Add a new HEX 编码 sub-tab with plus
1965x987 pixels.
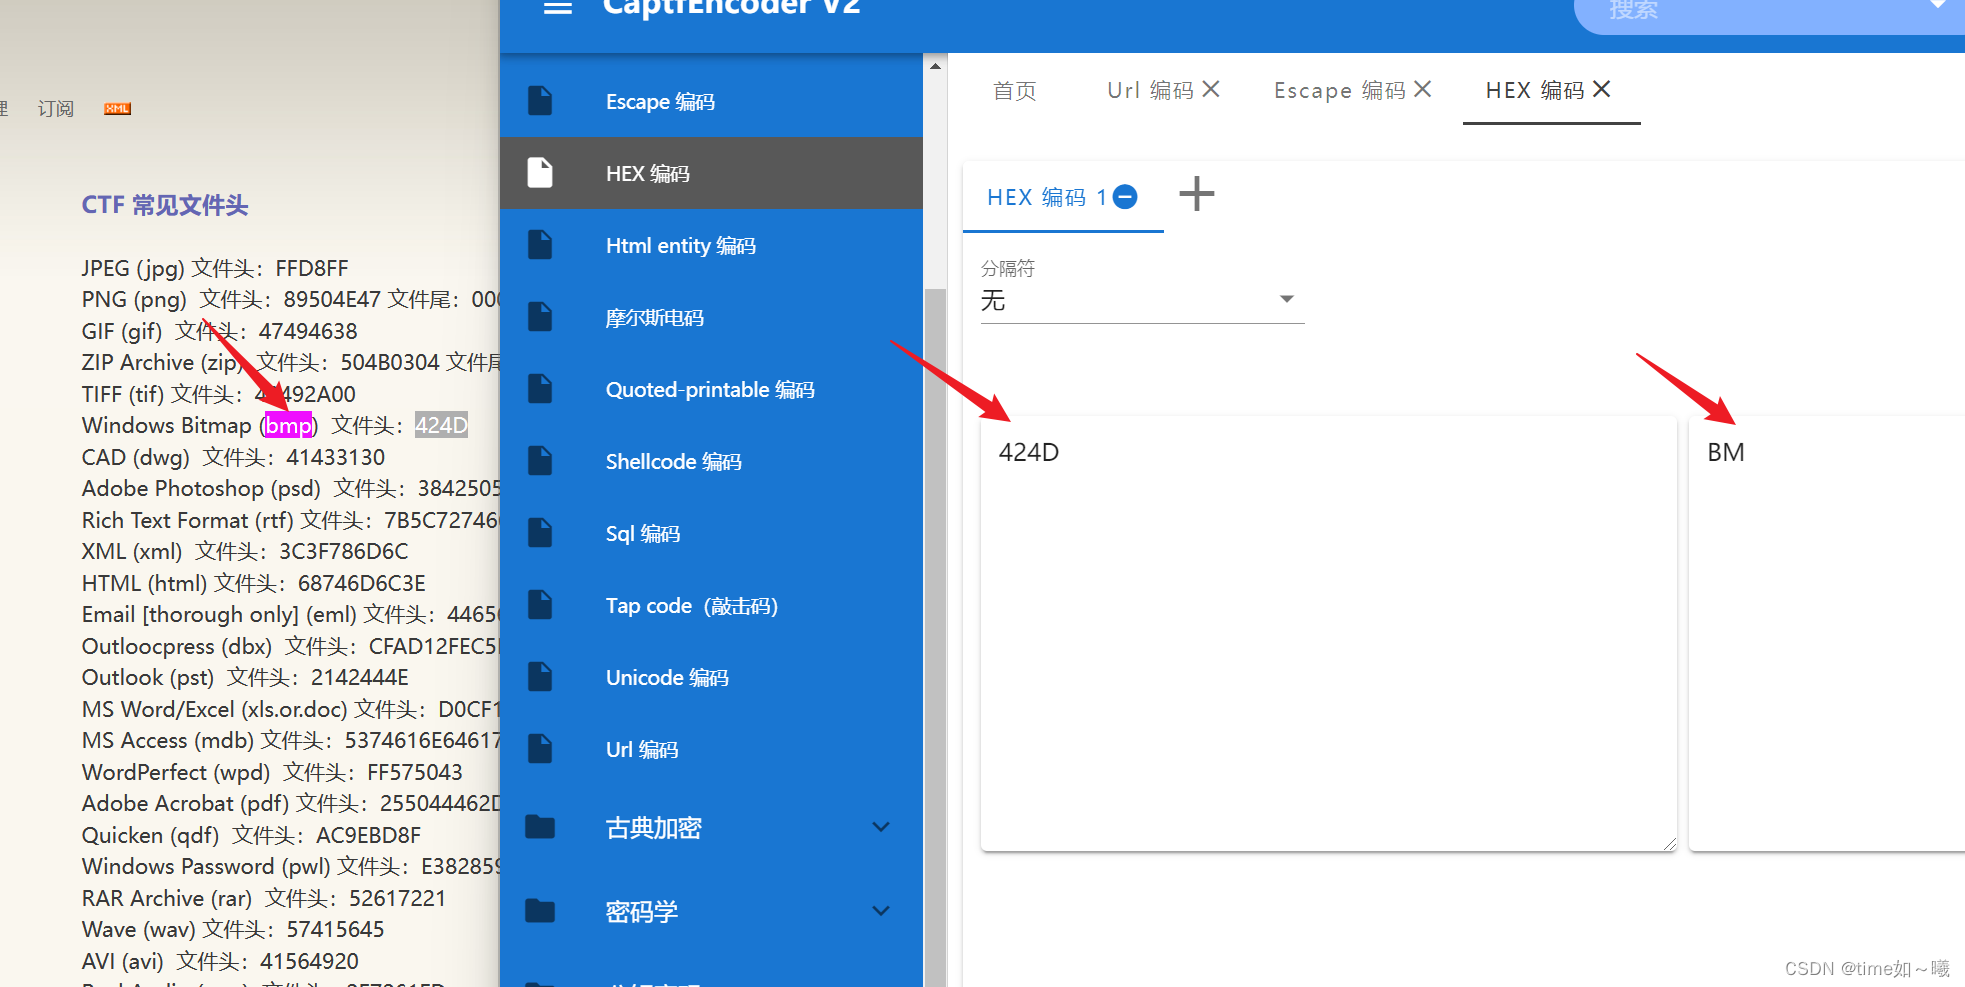pyautogui.click(x=1196, y=194)
